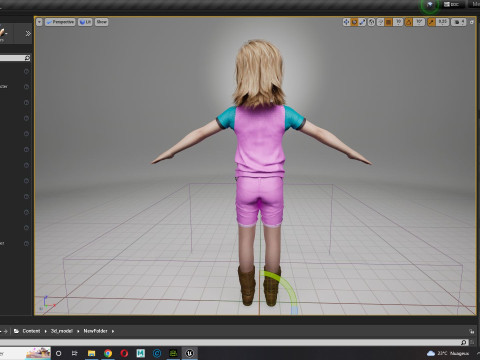Image resolution: width=480 pixels, height=360 pixels.
Task: Open the grid snap size 10 dropdown
Action: click(398, 22)
